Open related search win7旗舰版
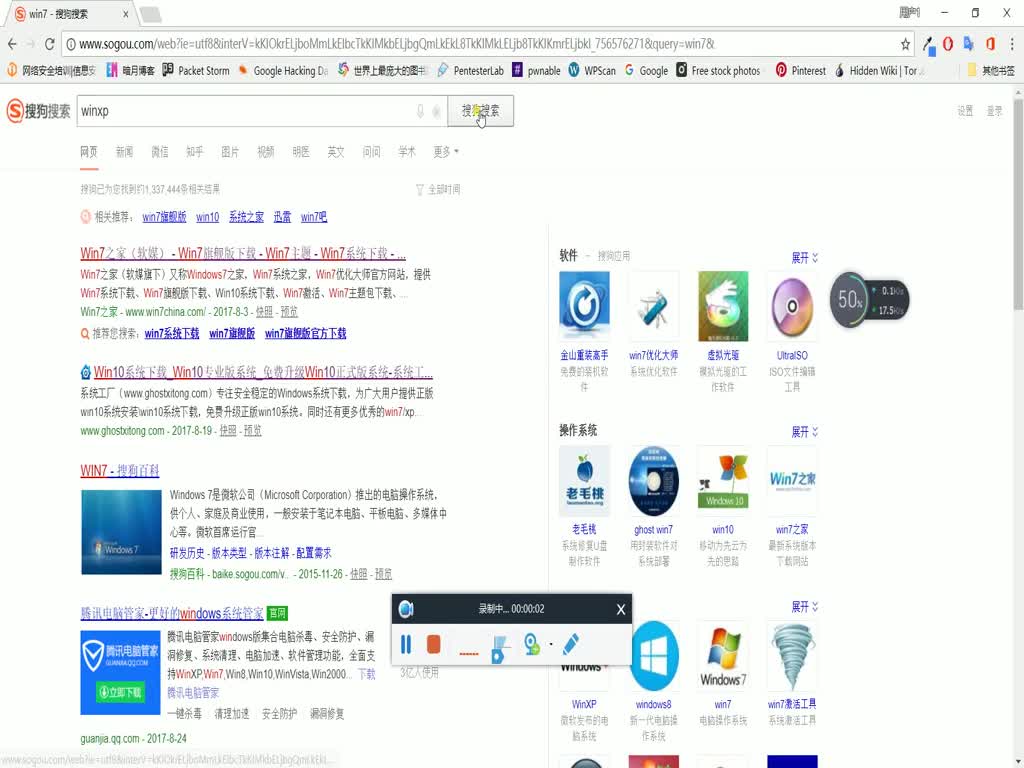The image size is (1024, 768). click(x=165, y=217)
